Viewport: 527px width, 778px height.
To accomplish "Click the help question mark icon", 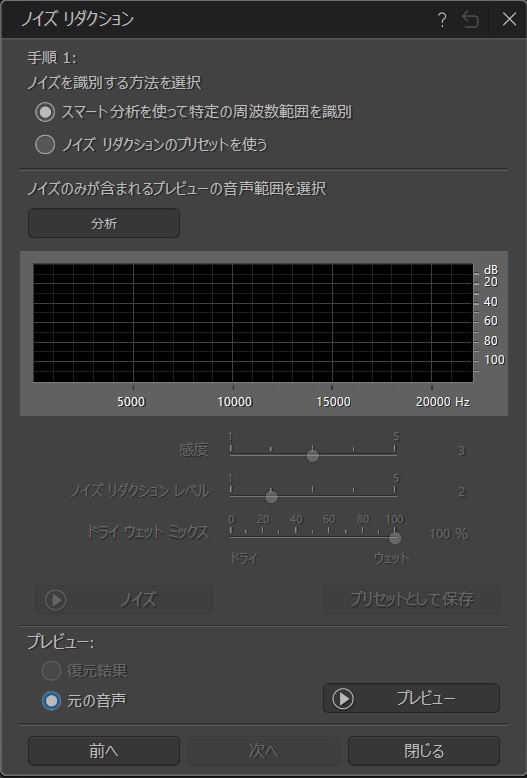I will point(442,20).
